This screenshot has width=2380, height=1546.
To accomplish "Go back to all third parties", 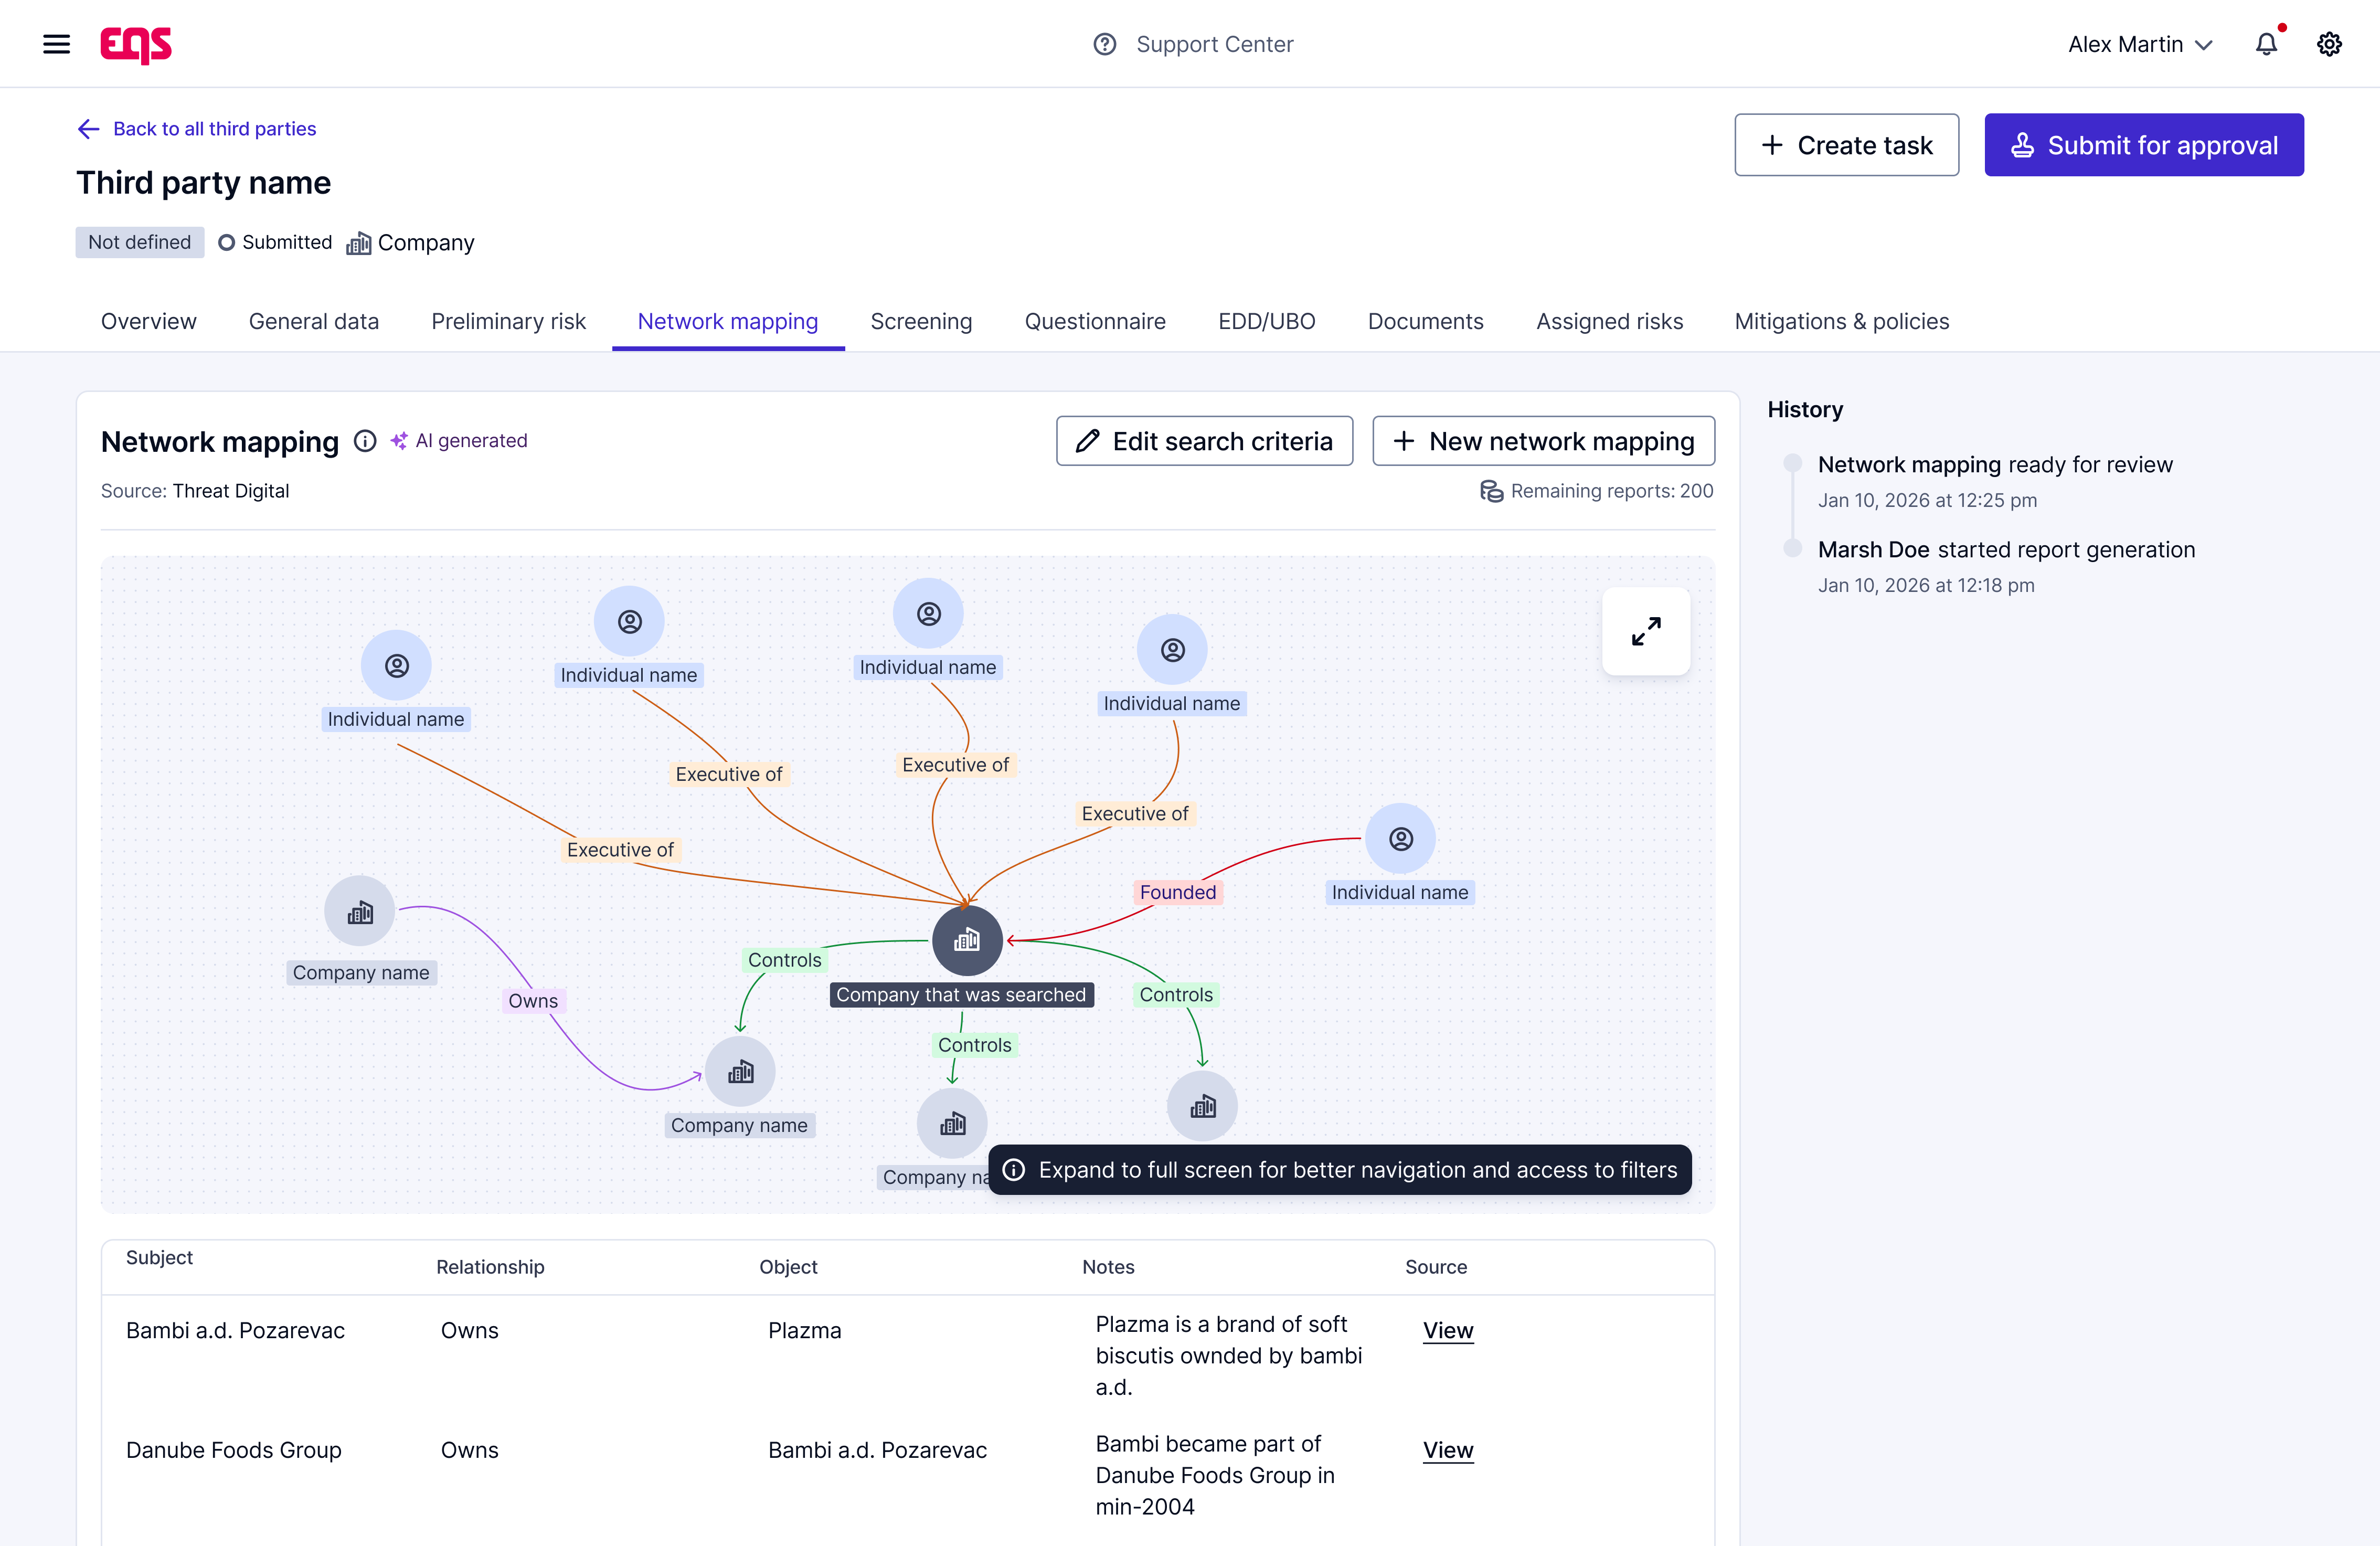I will 197,129.
